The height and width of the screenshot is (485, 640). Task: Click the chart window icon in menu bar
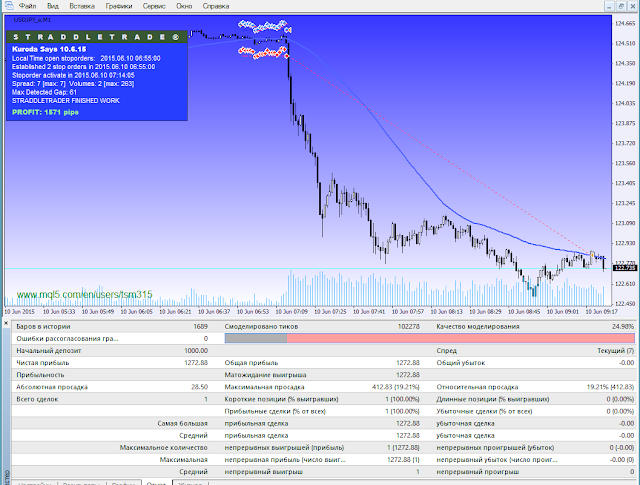pyautogui.click(x=8, y=6)
